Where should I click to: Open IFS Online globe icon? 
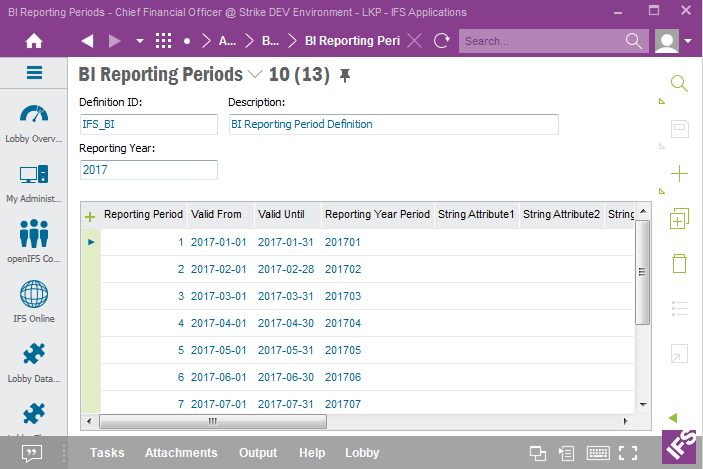click(34, 296)
